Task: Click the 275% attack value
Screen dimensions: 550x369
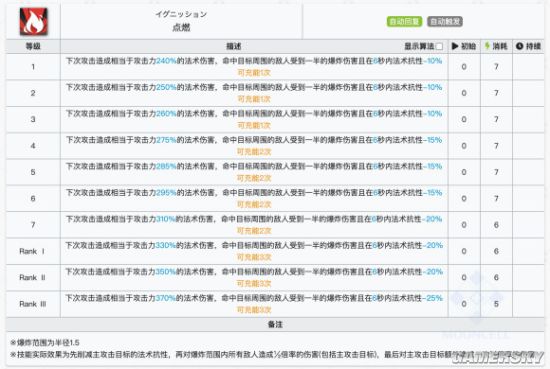Action: [166, 140]
